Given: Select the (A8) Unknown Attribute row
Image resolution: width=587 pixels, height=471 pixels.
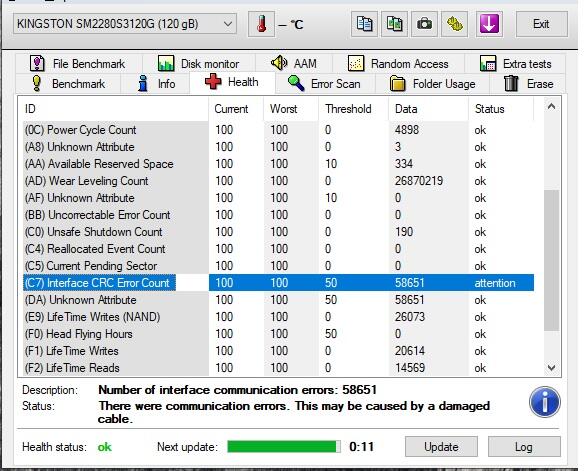Looking at the screenshot, I should pyautogui.click(x=279, y=147).
